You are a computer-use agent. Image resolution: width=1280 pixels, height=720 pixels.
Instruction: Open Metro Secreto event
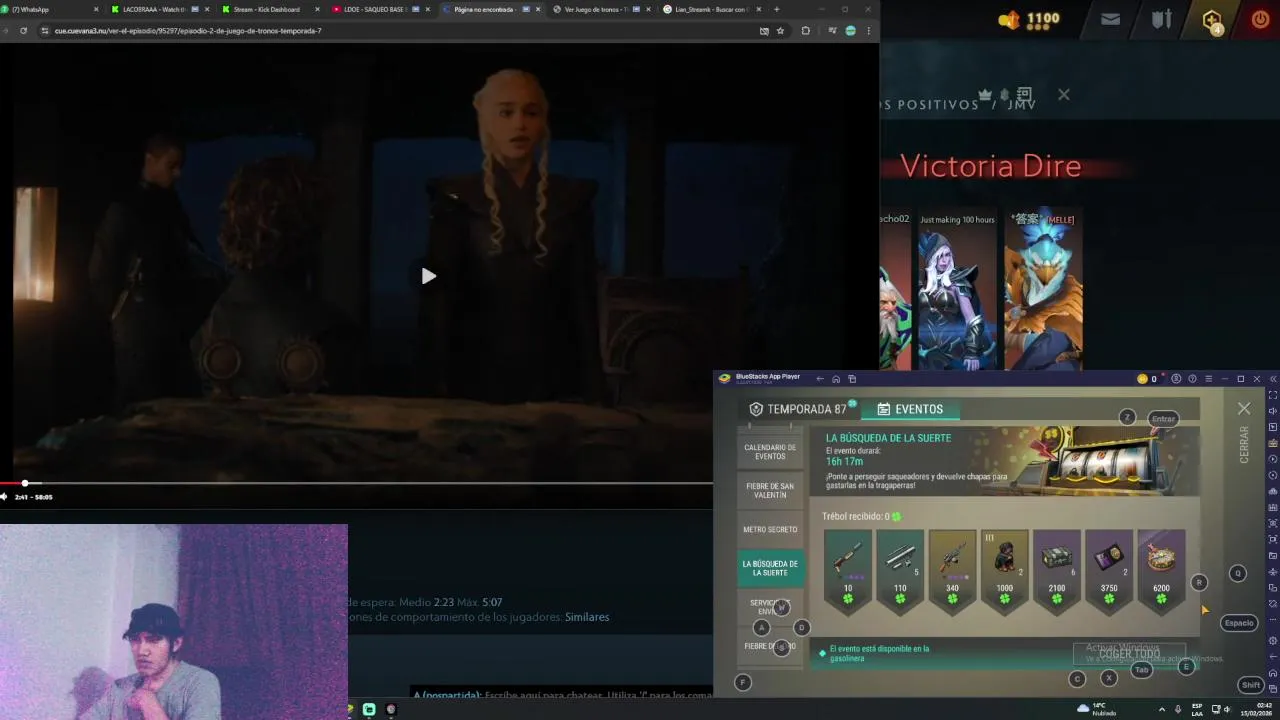point(770,529)
